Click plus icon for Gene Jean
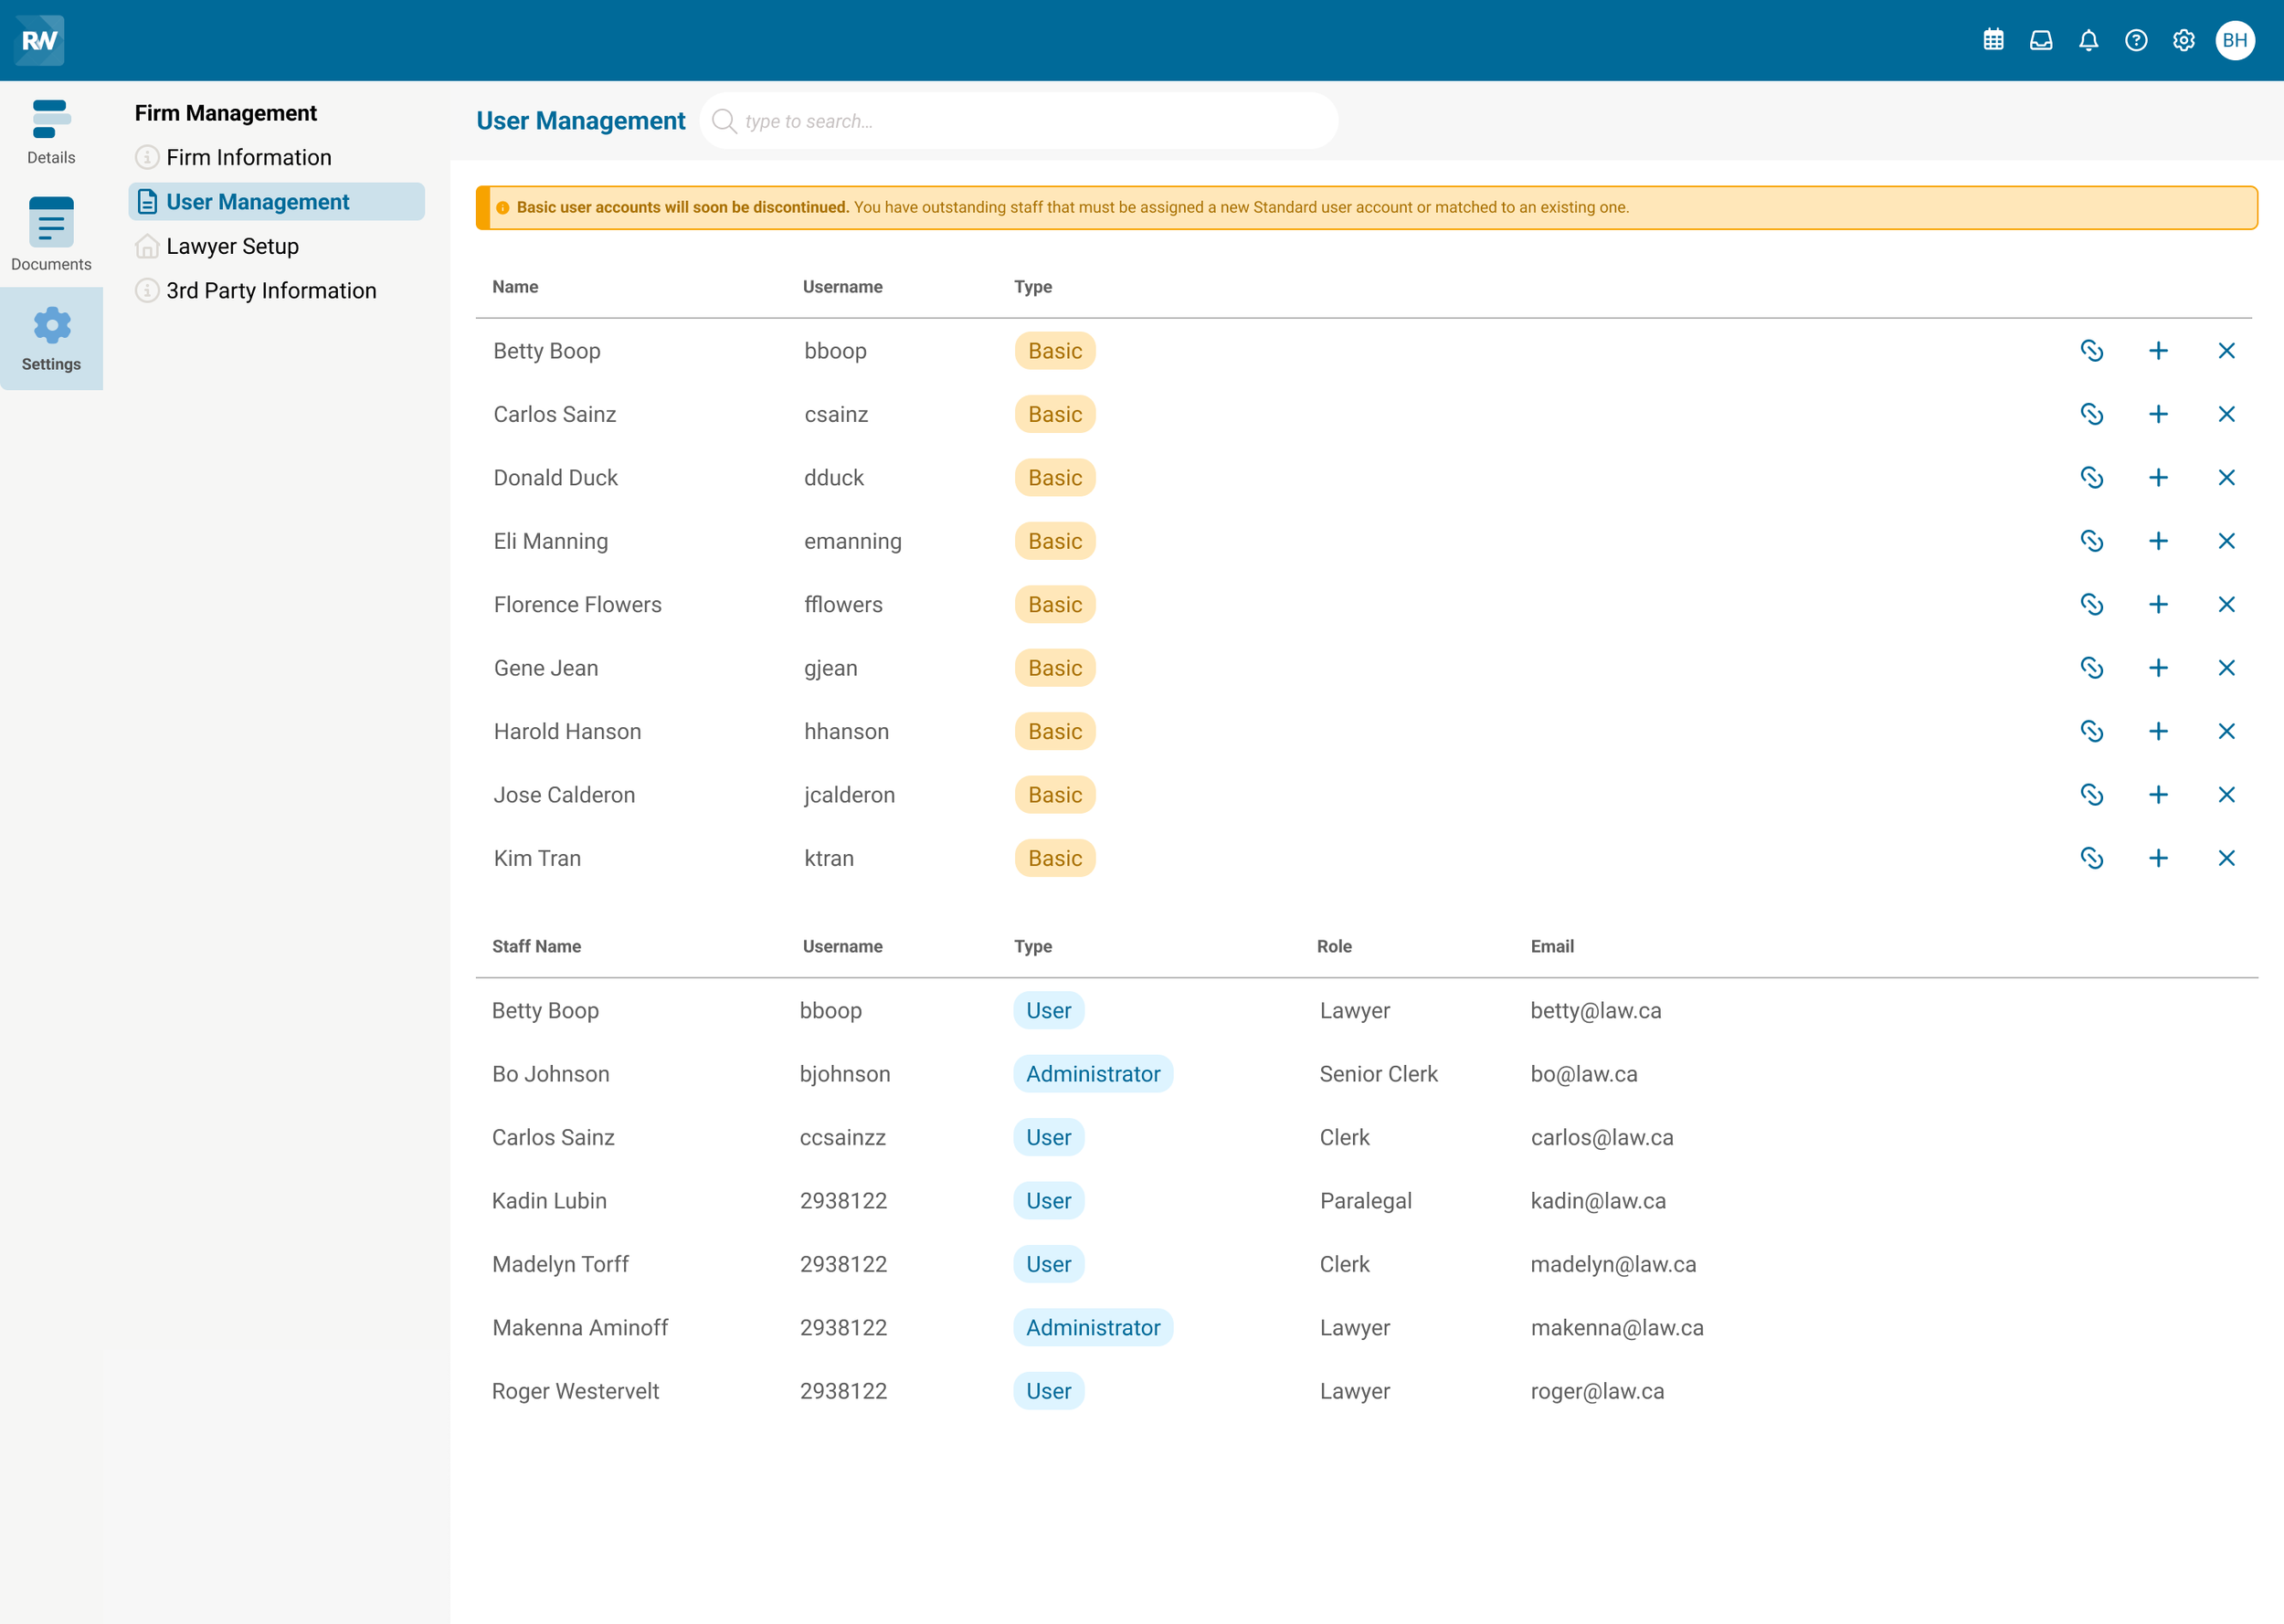 [2158, 668]
